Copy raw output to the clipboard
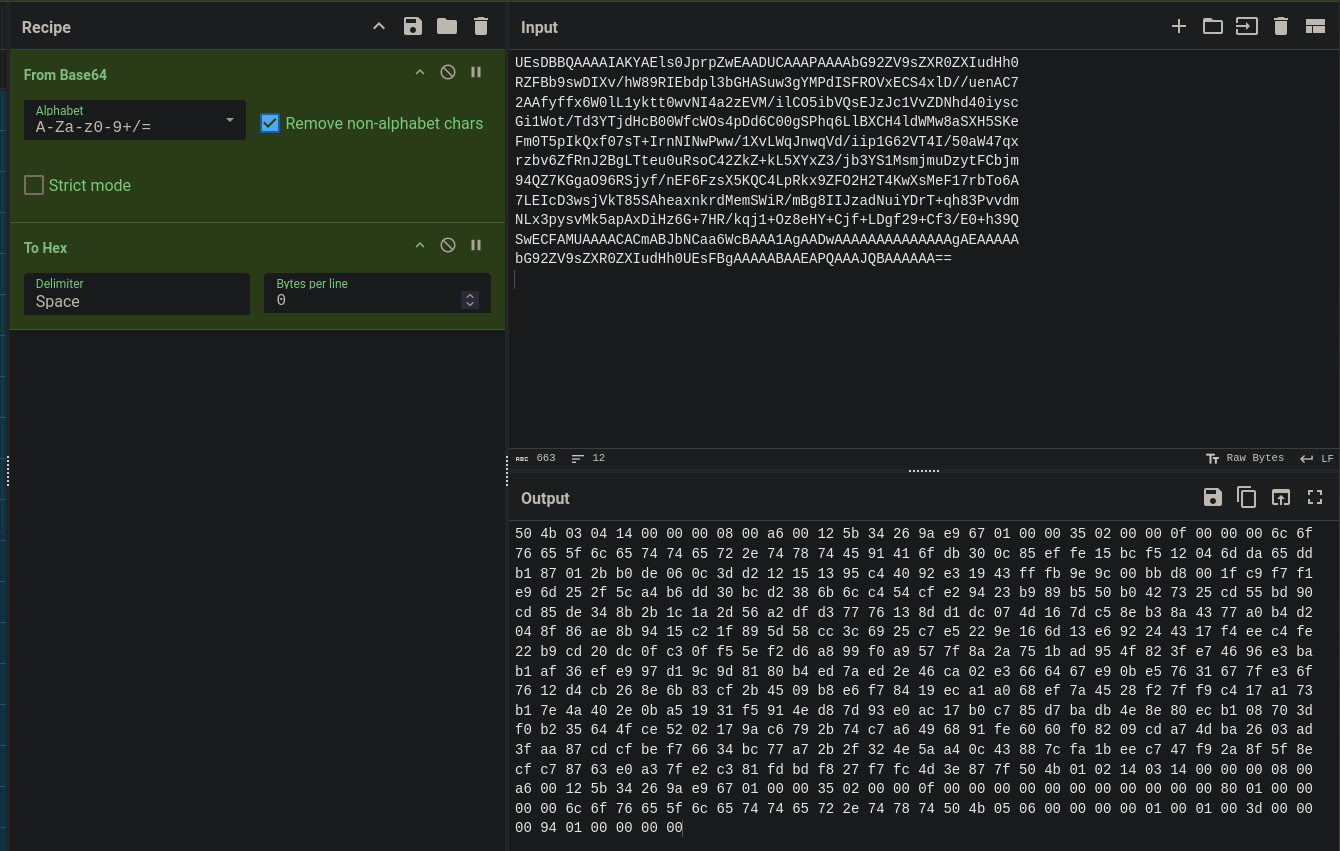This screenshot has width=1340, height=851. [1247, 497]
